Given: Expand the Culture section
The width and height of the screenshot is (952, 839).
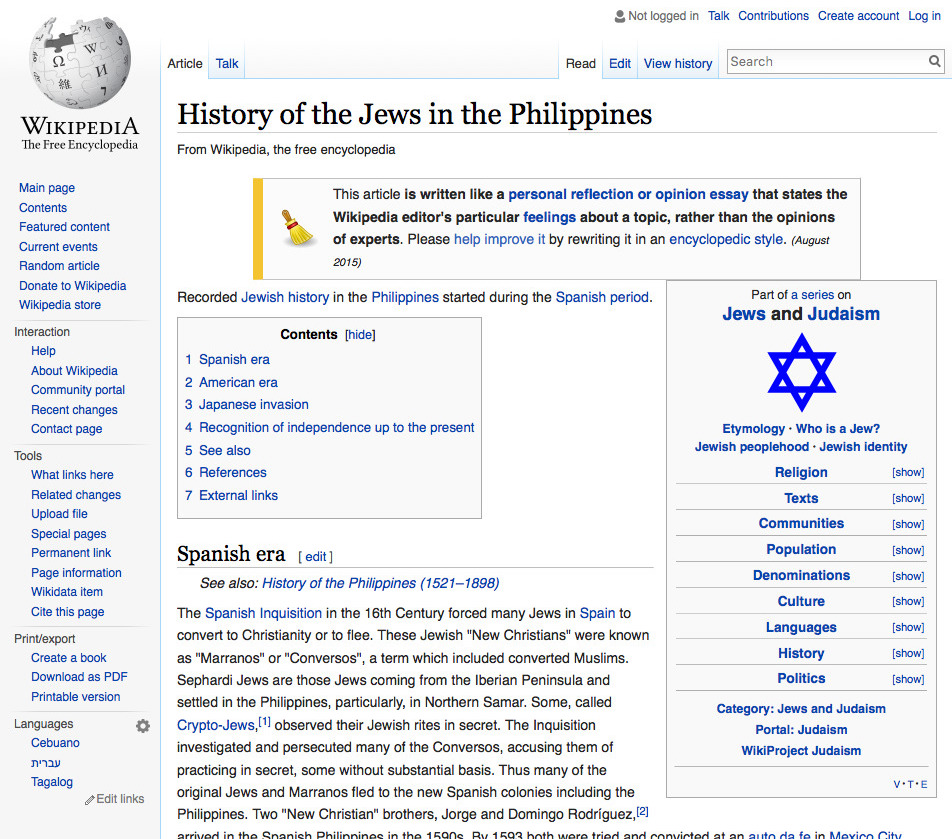Looking at the screenshot, I should pos(908,601).
